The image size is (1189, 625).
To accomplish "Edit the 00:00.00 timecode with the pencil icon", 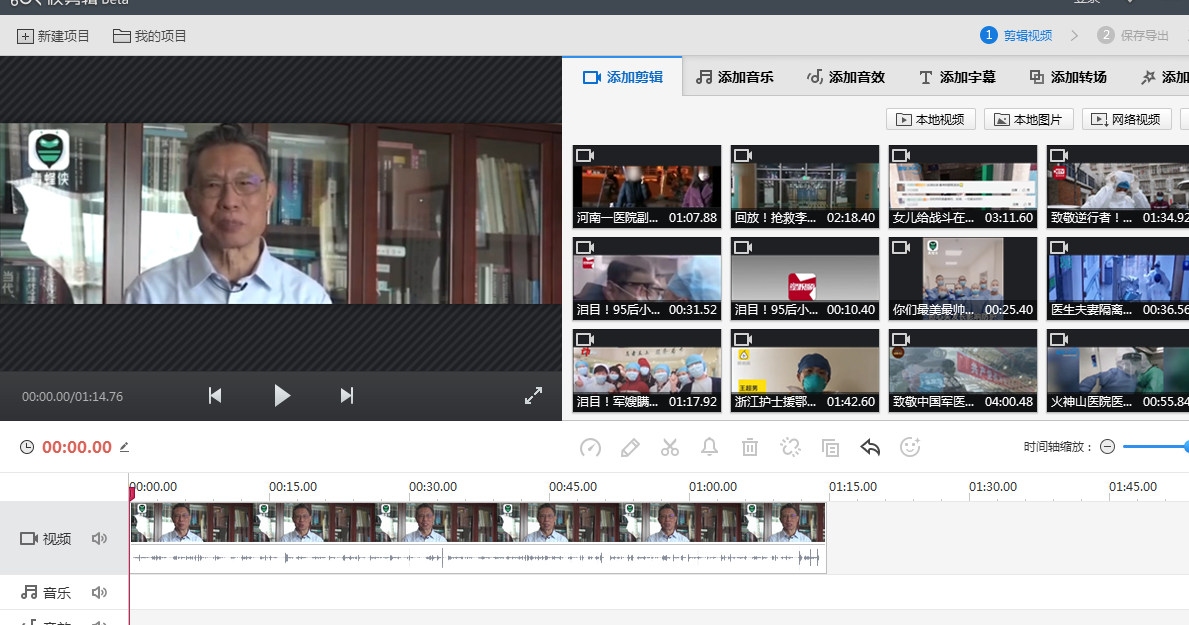I will 125,447.
